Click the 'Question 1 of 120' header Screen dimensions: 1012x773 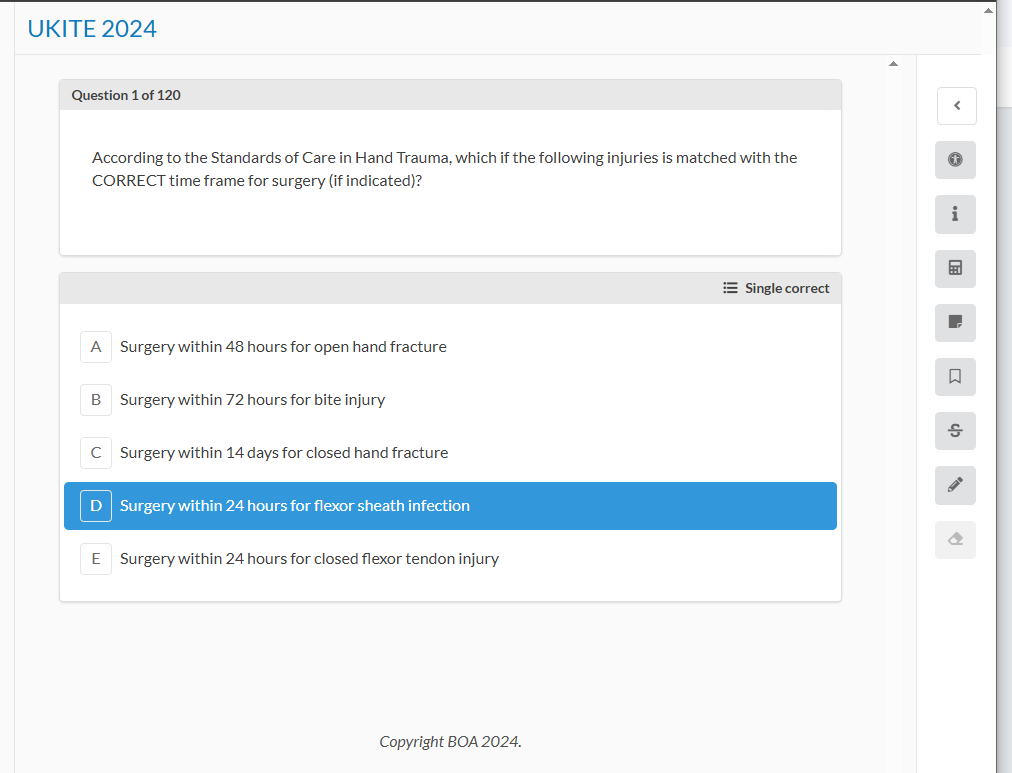click(126, 95)
